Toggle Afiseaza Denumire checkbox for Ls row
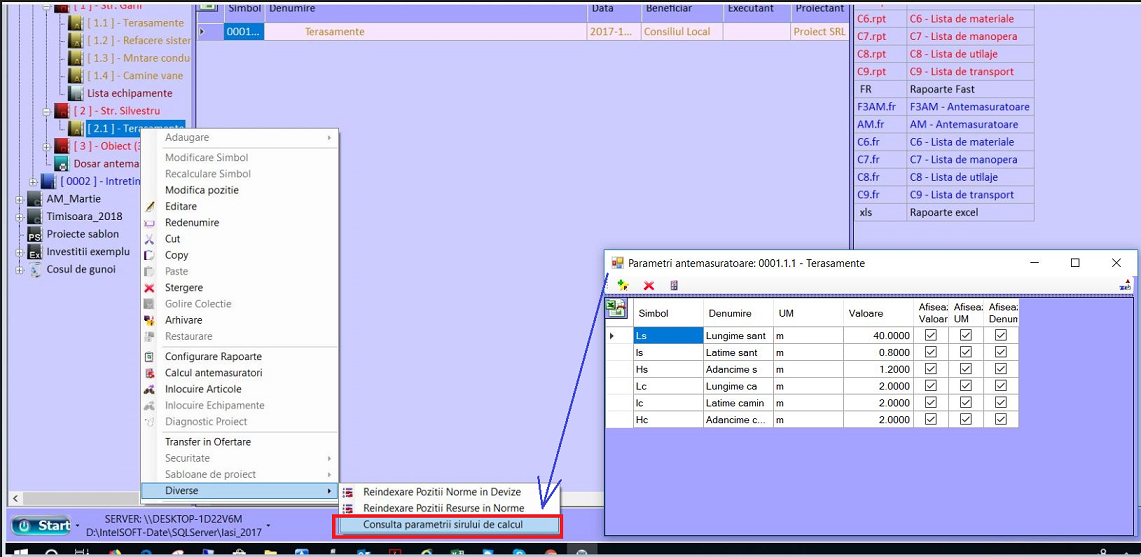Image resolution: width=1141 pixels, height=557 pixels. [1001, 336]
